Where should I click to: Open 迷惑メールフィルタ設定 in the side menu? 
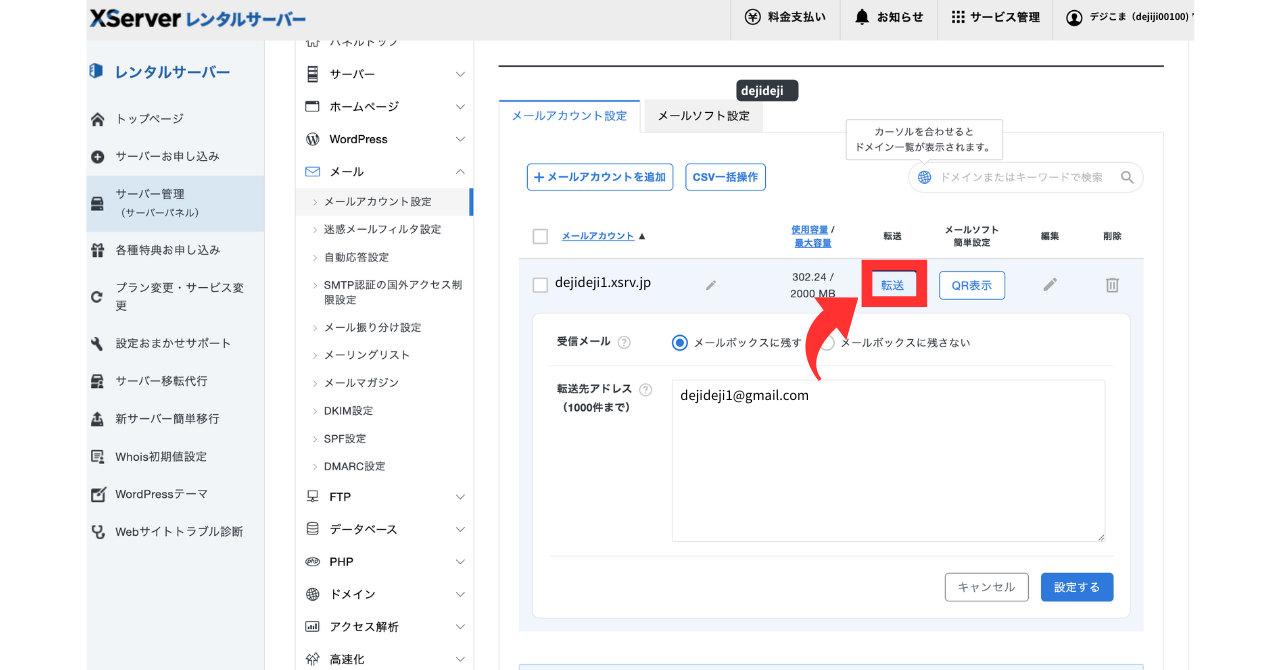[382, 229]
